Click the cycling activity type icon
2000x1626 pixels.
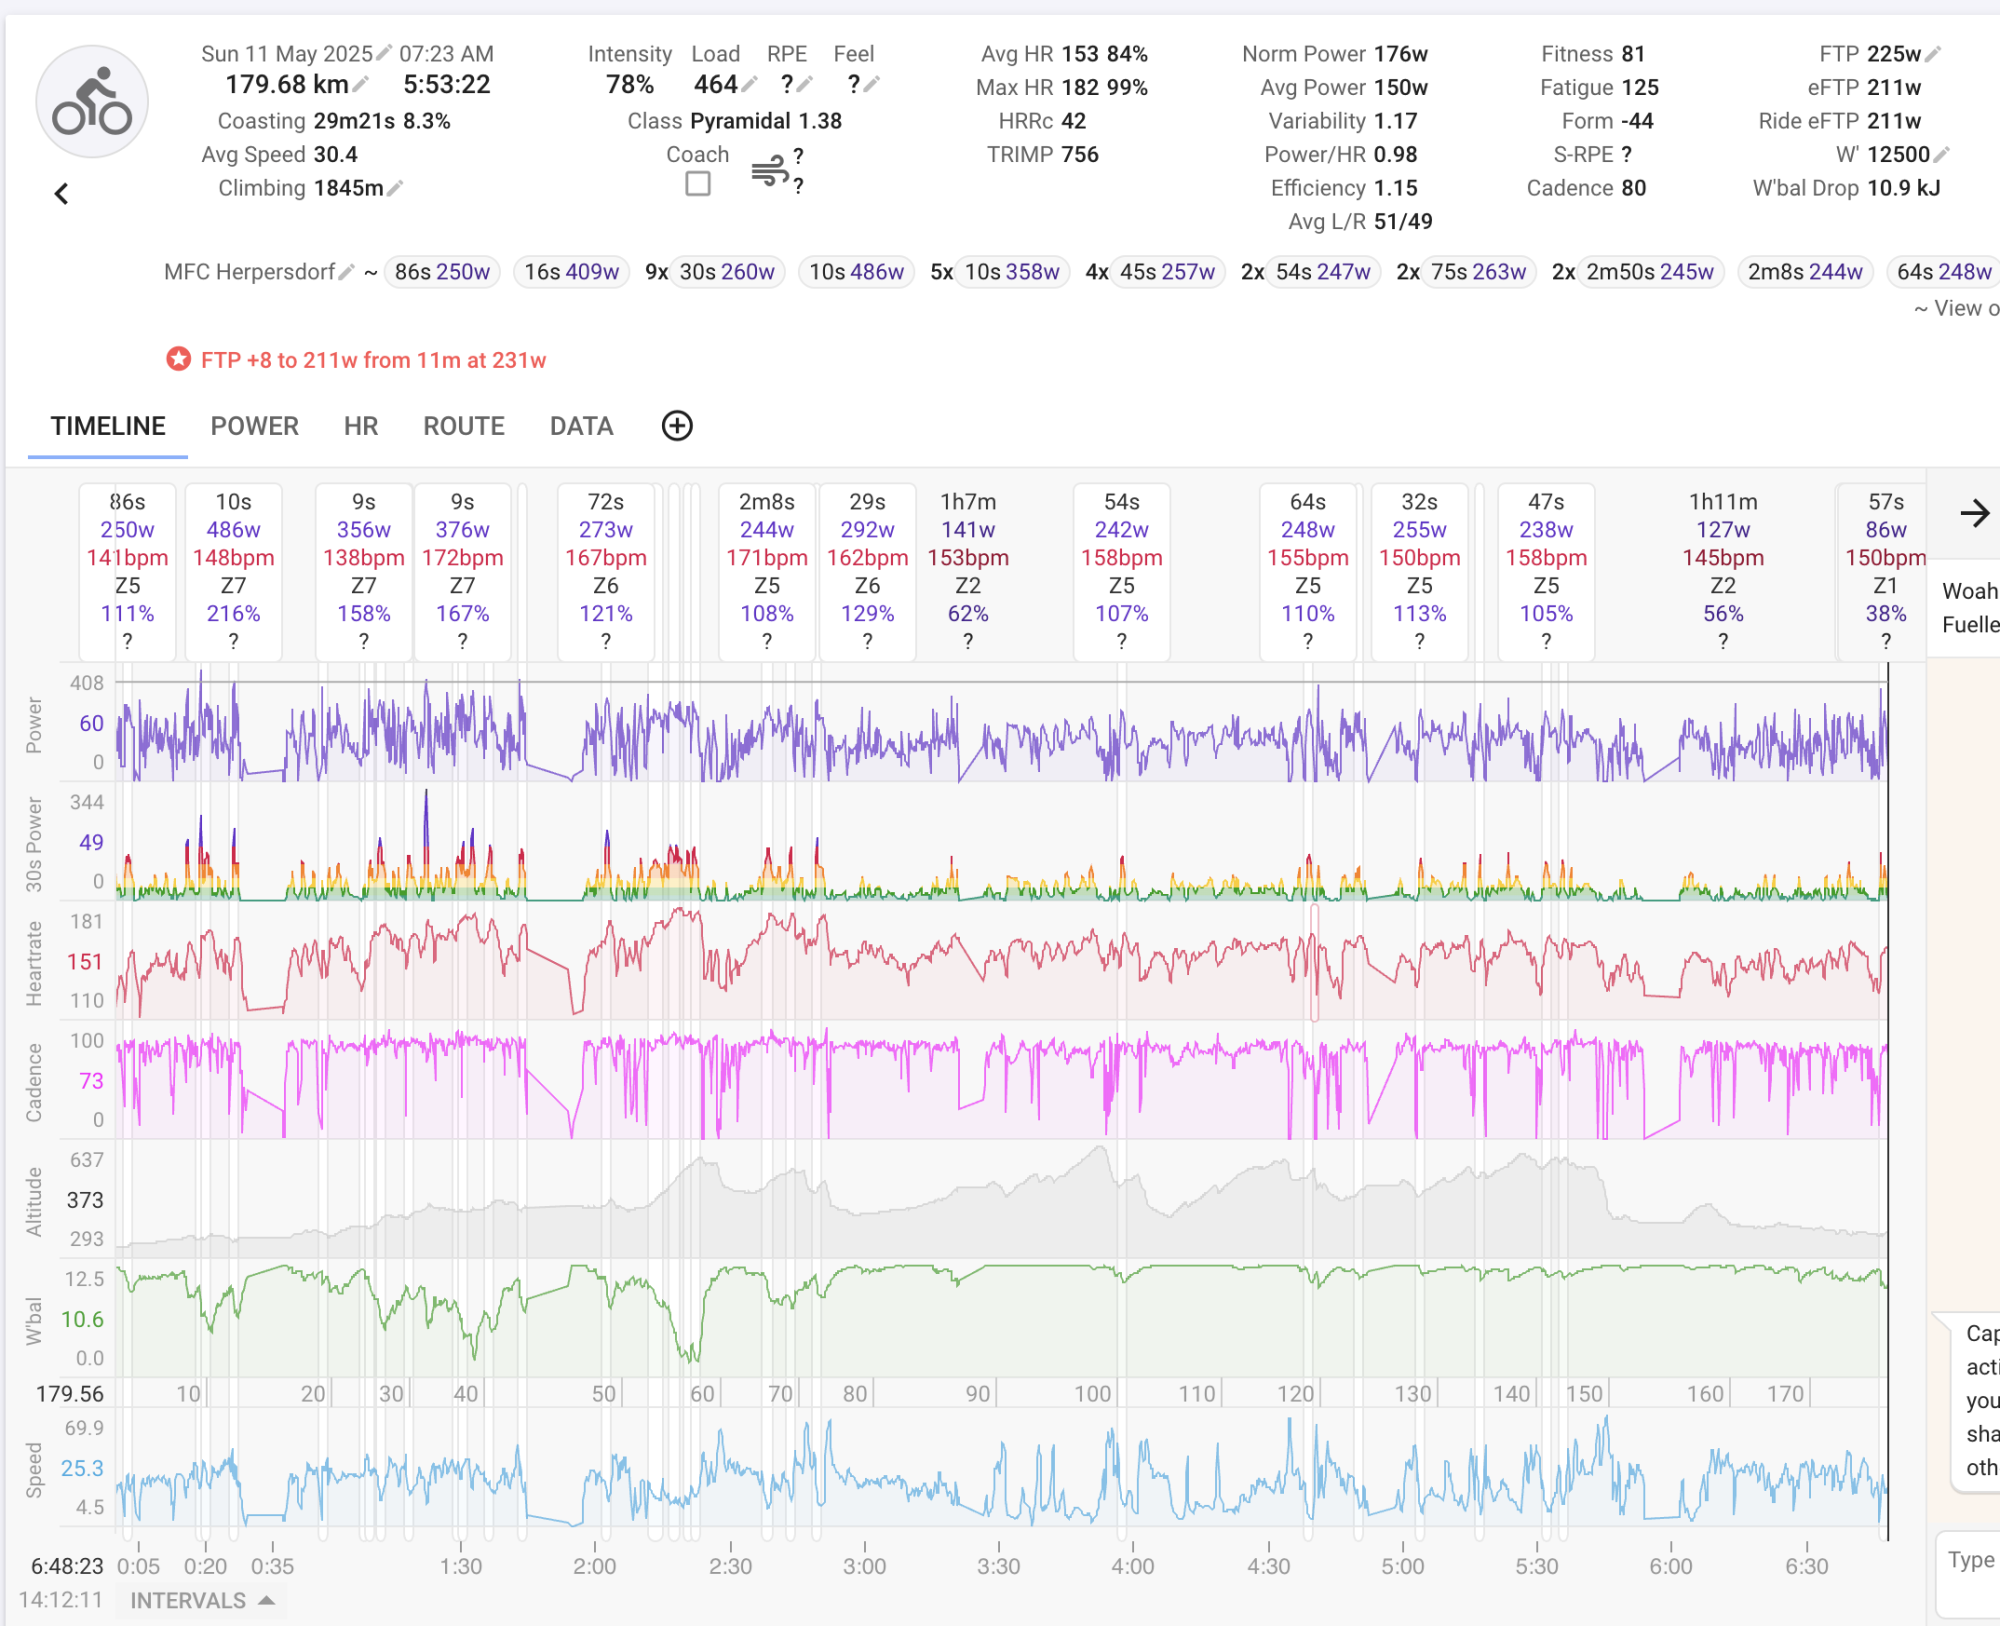pos(92,103)
